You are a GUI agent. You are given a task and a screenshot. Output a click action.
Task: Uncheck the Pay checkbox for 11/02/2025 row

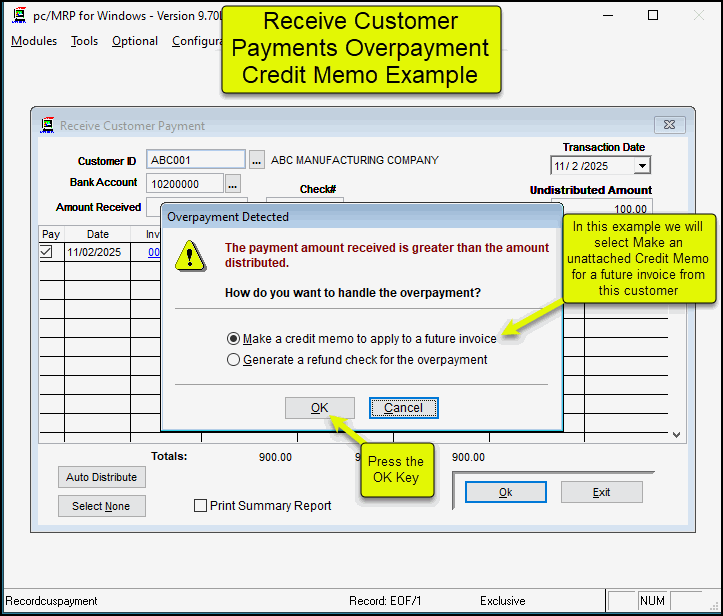46,253
